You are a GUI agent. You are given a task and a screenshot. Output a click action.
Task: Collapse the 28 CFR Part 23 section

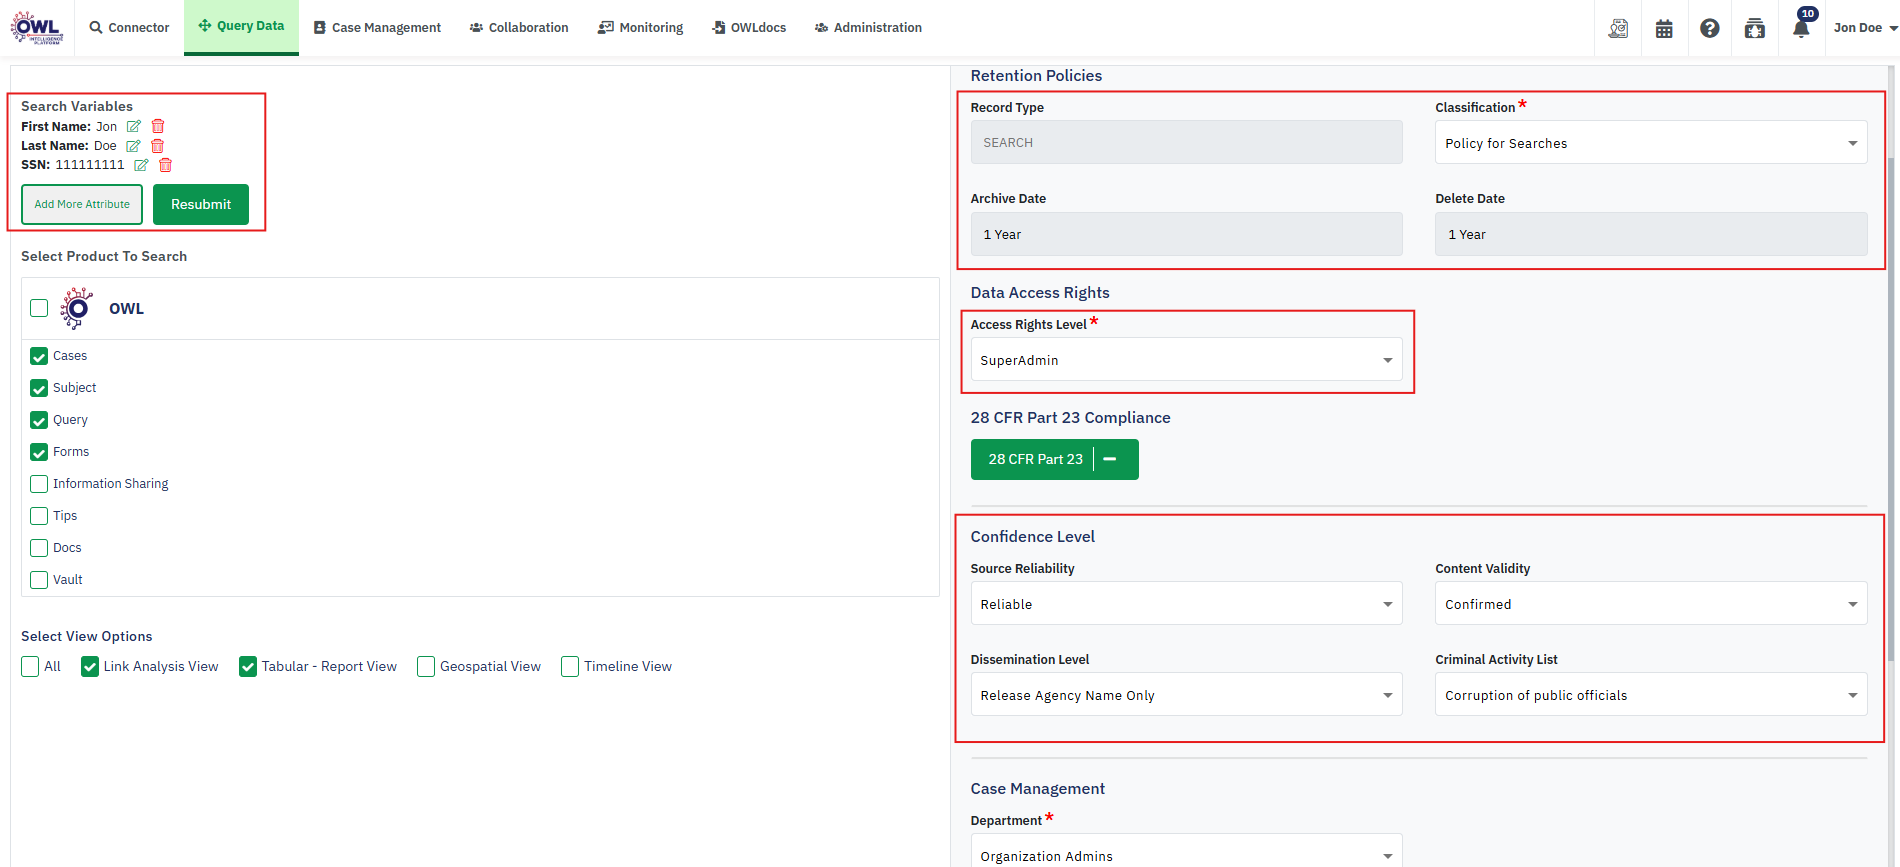pyautogui.click(x=1110, y=460)
